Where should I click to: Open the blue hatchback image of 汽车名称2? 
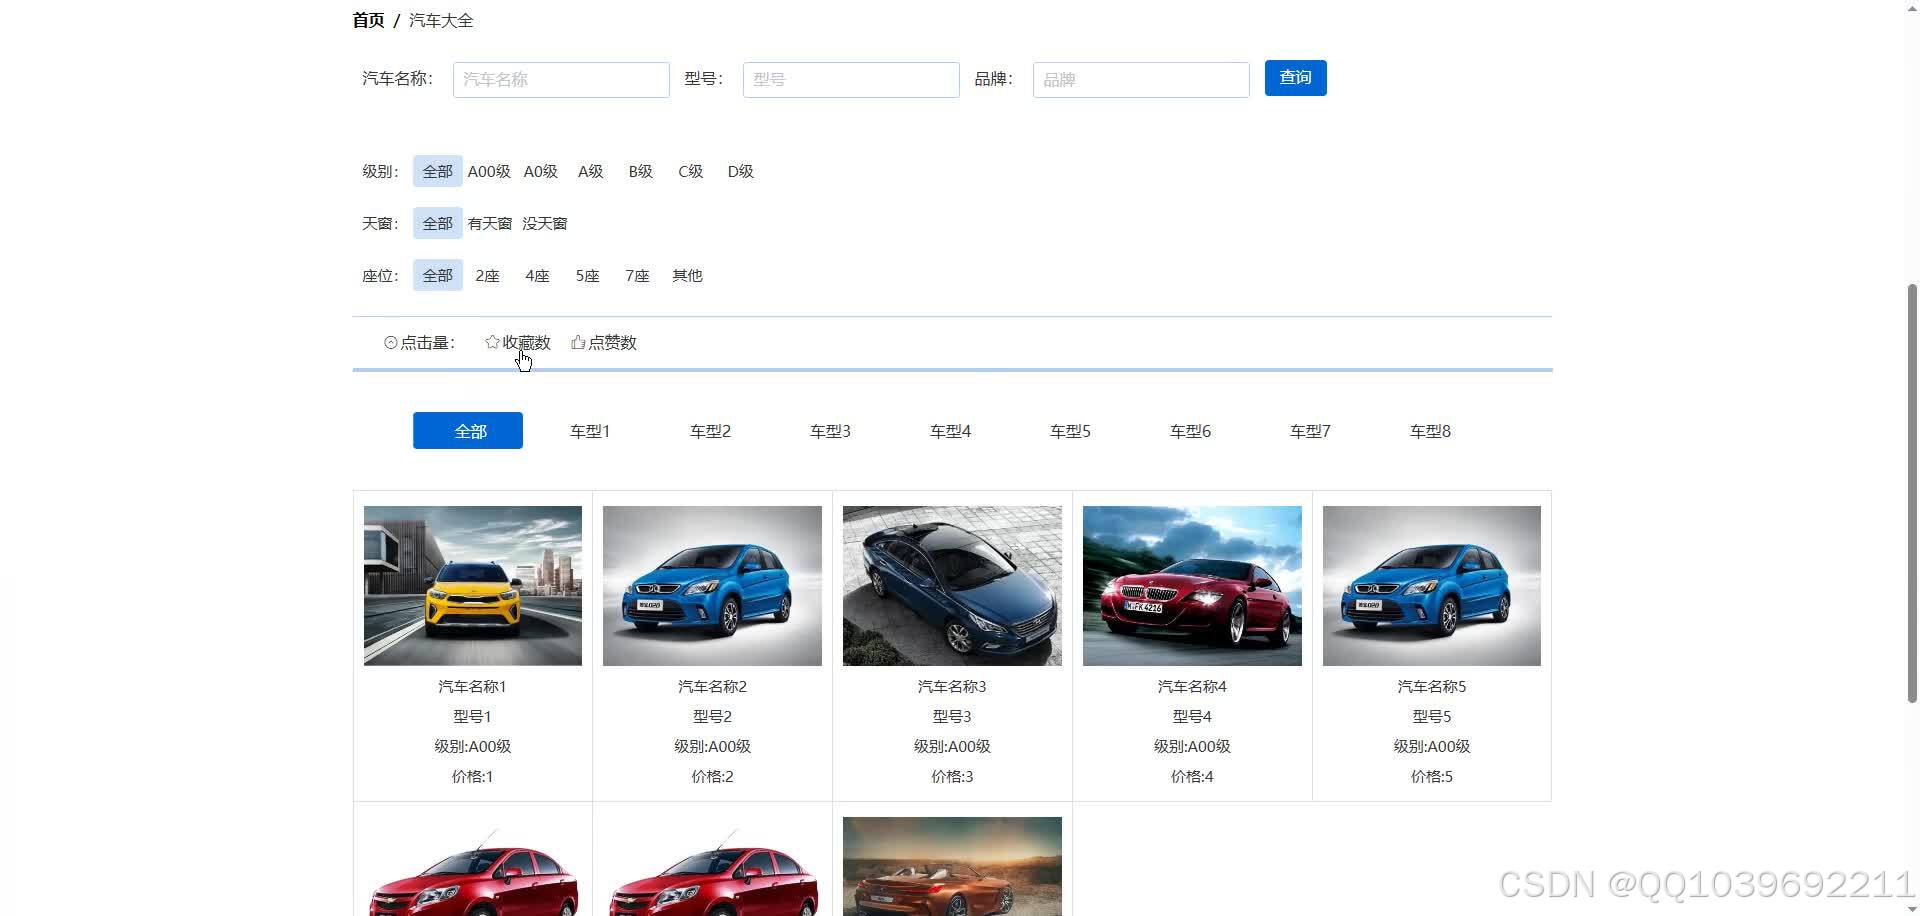coord(712,585)
